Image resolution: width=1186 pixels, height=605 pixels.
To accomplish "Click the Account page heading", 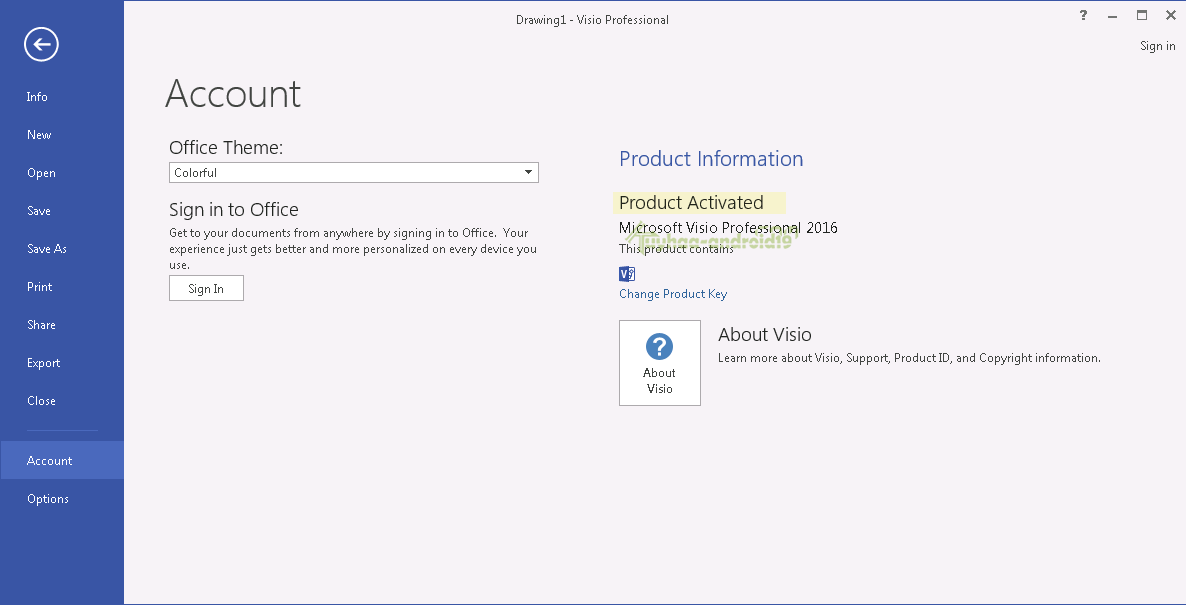I will [x=233, y=94].
